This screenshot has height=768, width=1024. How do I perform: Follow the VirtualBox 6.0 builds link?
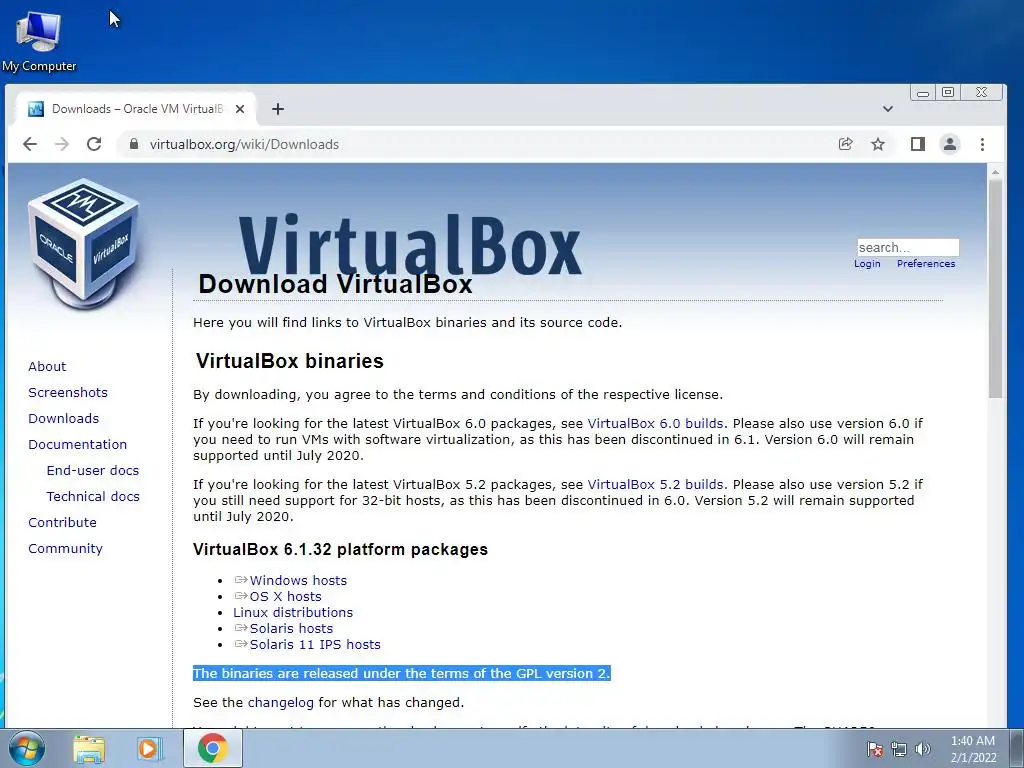coord(655,423)
